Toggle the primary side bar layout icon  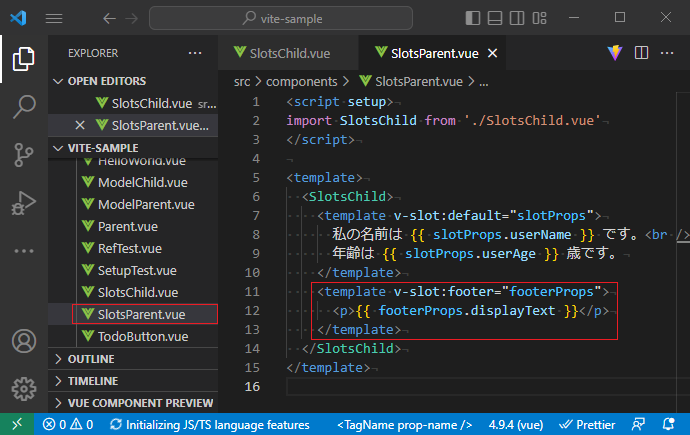(x=473, y=18)
